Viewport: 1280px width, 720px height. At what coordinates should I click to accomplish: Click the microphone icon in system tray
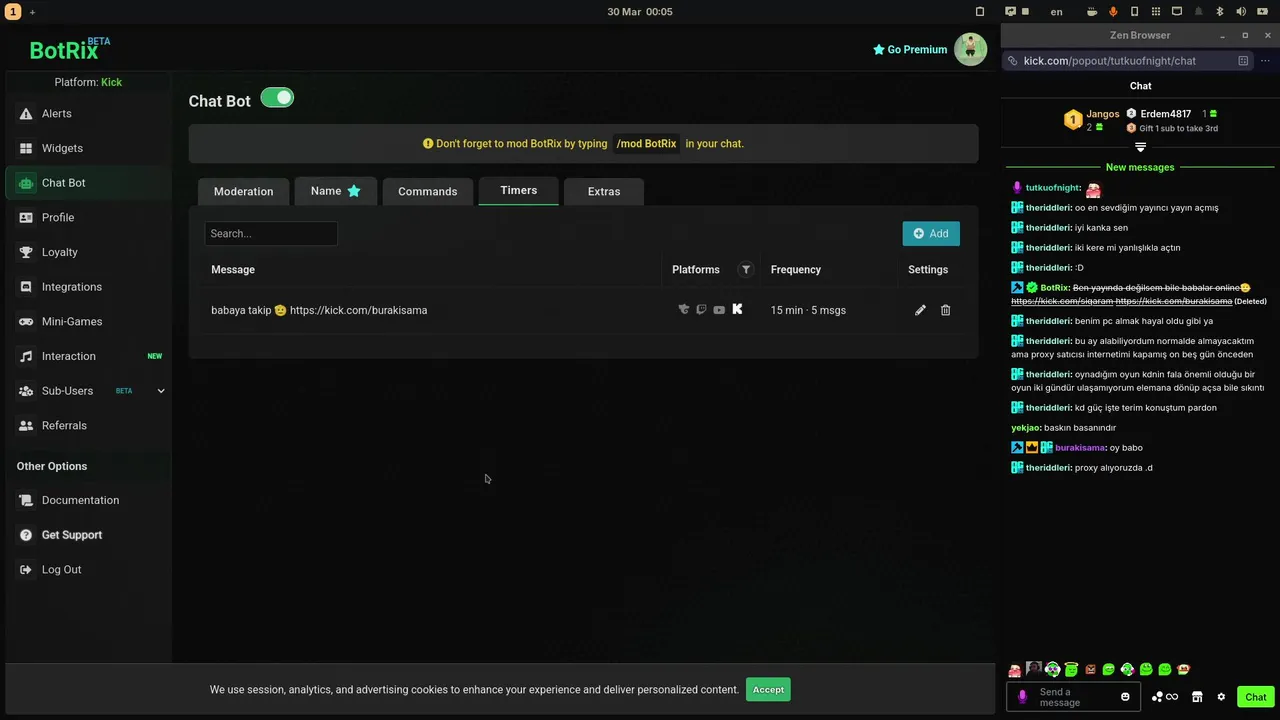pos(1113,12)
